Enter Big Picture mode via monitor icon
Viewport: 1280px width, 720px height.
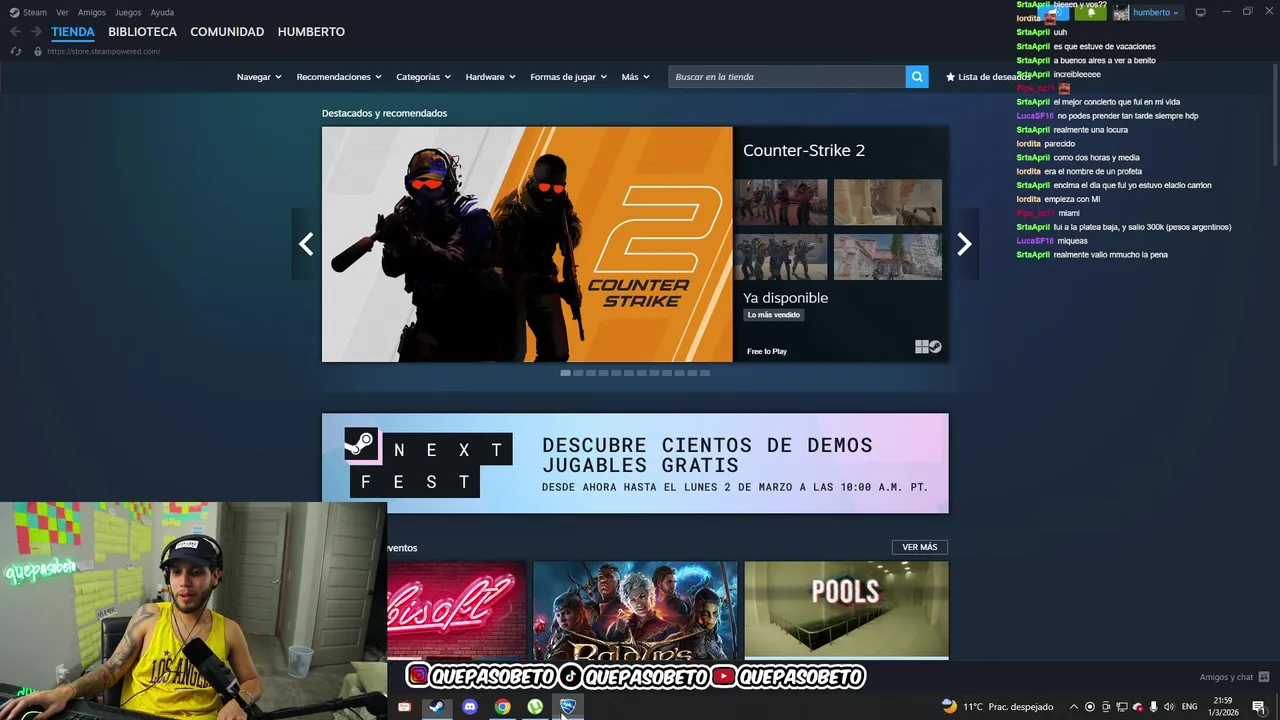click(1200, 12)
